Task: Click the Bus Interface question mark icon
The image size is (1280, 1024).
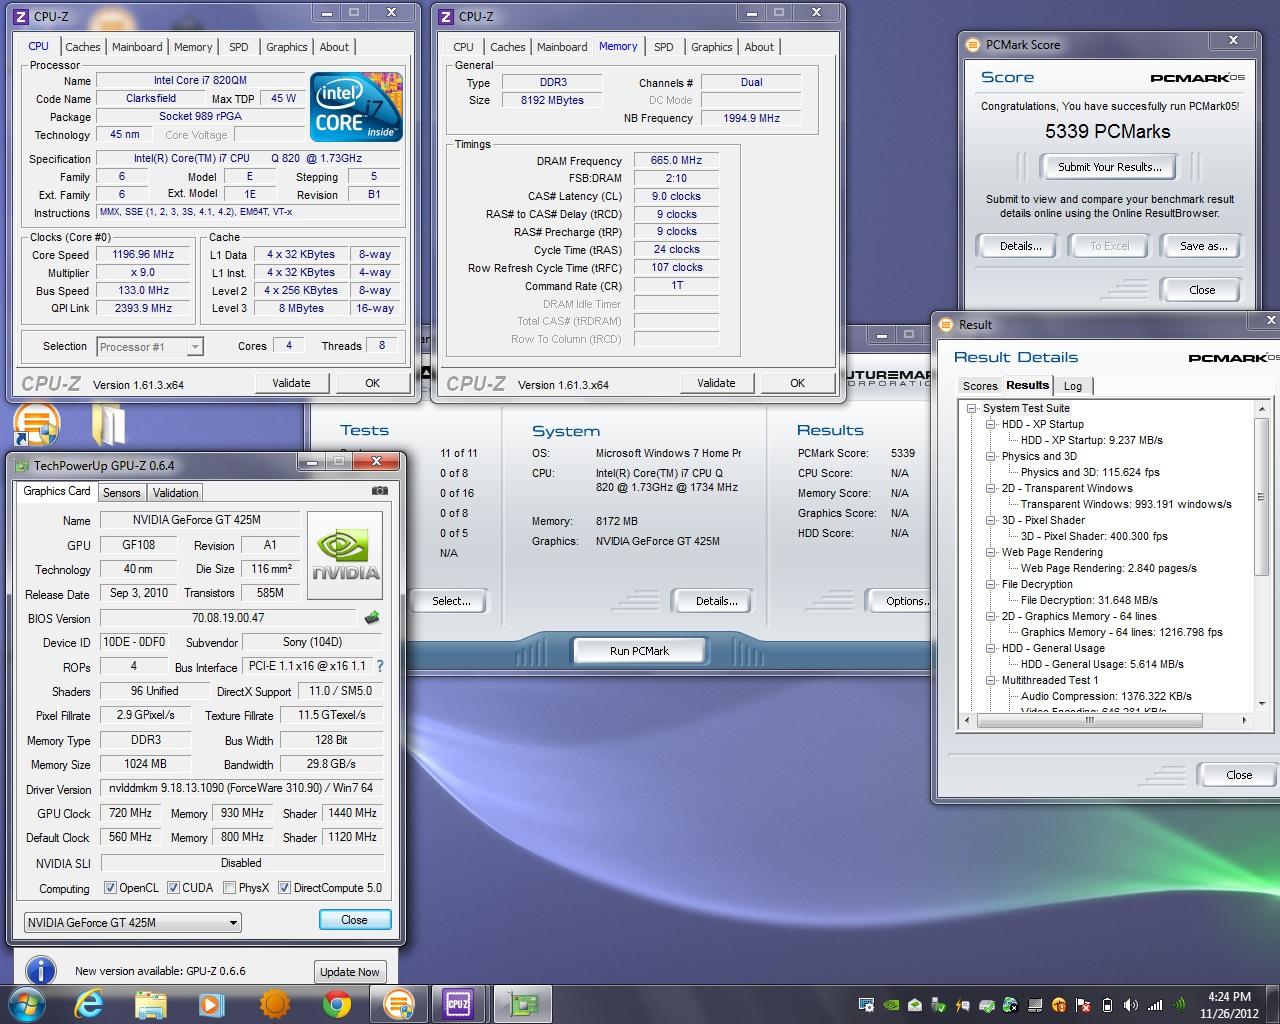Action: 379,666
